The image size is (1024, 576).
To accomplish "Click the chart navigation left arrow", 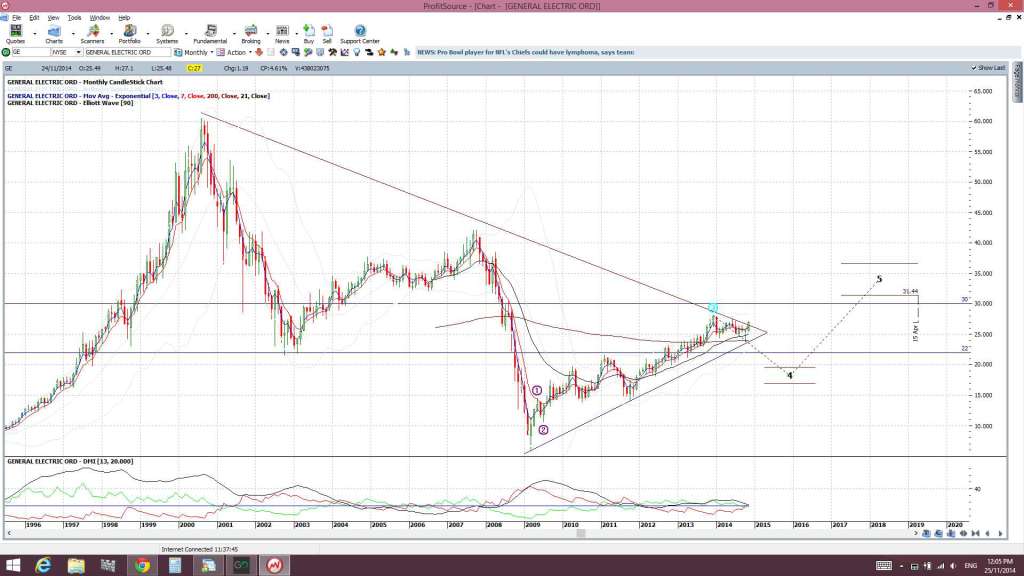I will click(x=987, y=534).
